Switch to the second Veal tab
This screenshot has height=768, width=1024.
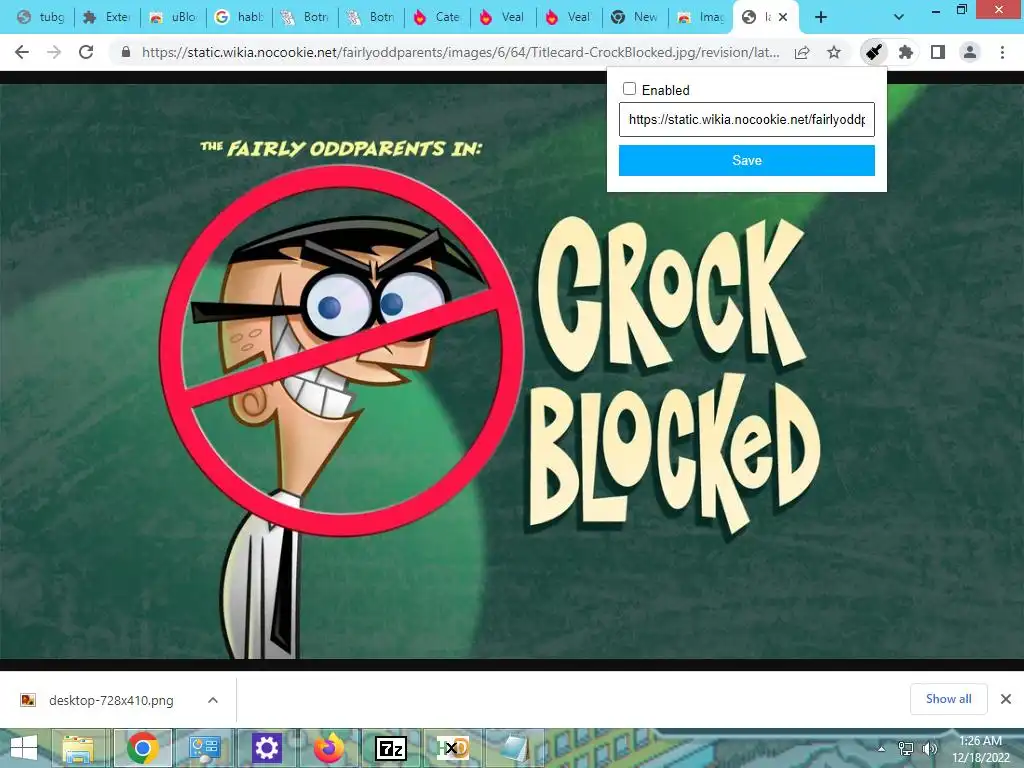568,18
